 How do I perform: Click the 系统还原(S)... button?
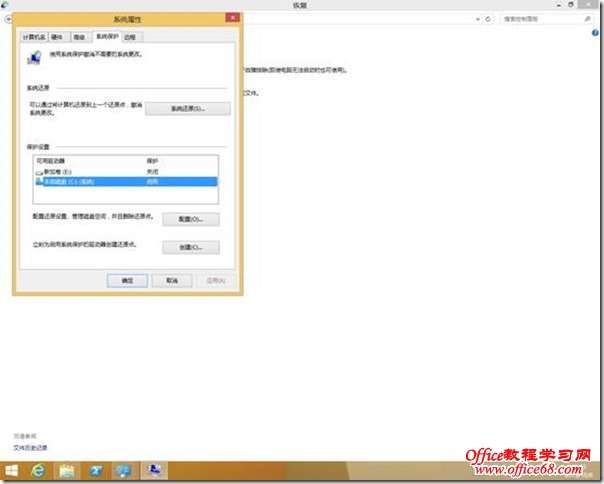[188, 109]
